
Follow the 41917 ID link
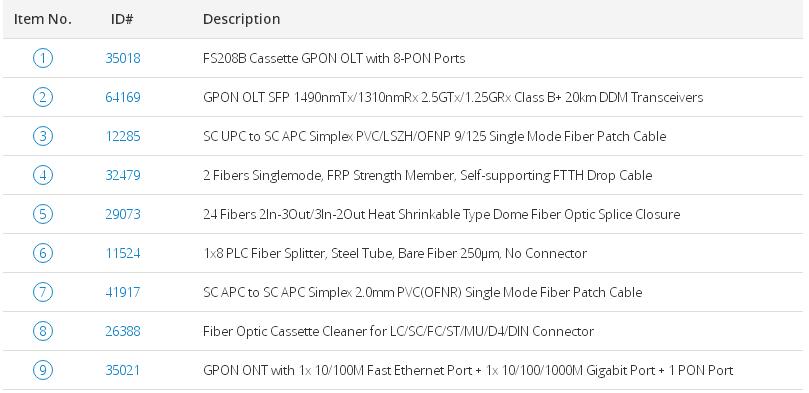click(x=123, y=292)
